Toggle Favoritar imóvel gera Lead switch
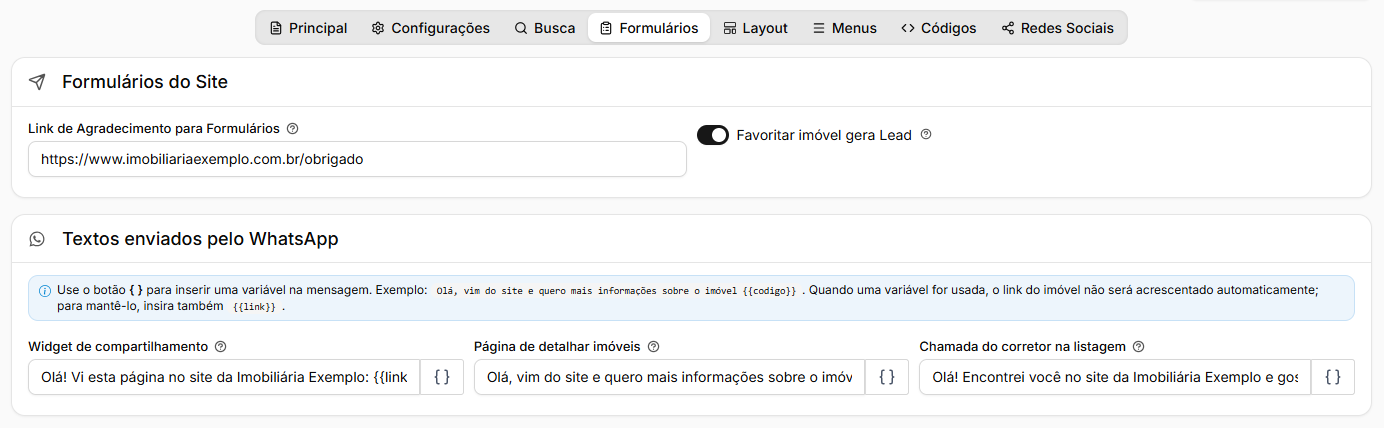 pos(713,135)
